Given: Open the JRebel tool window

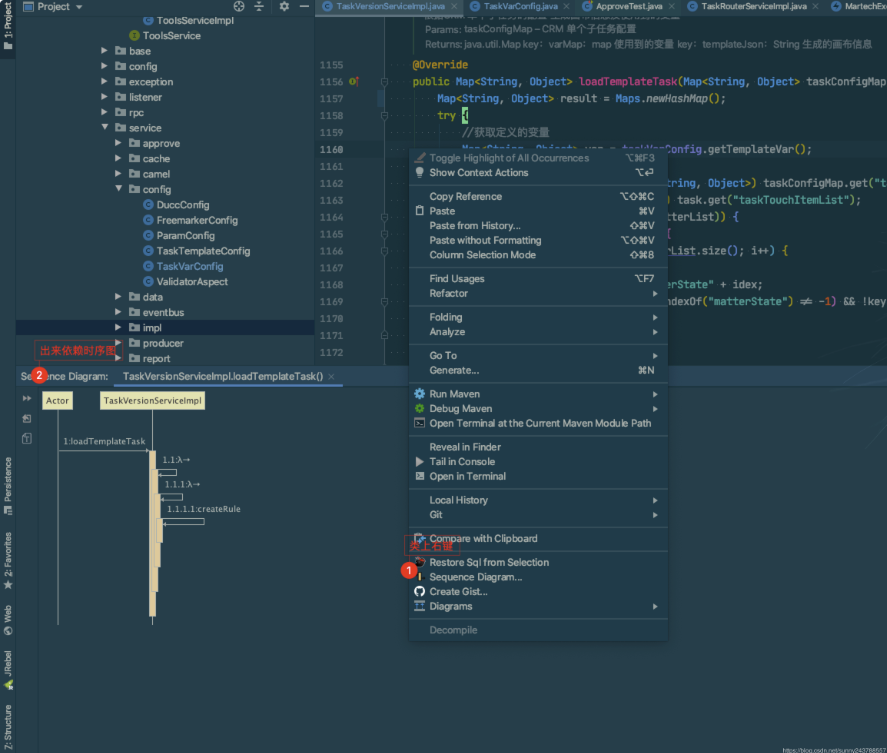Looking at the screenshot, I should pos(8,670).
